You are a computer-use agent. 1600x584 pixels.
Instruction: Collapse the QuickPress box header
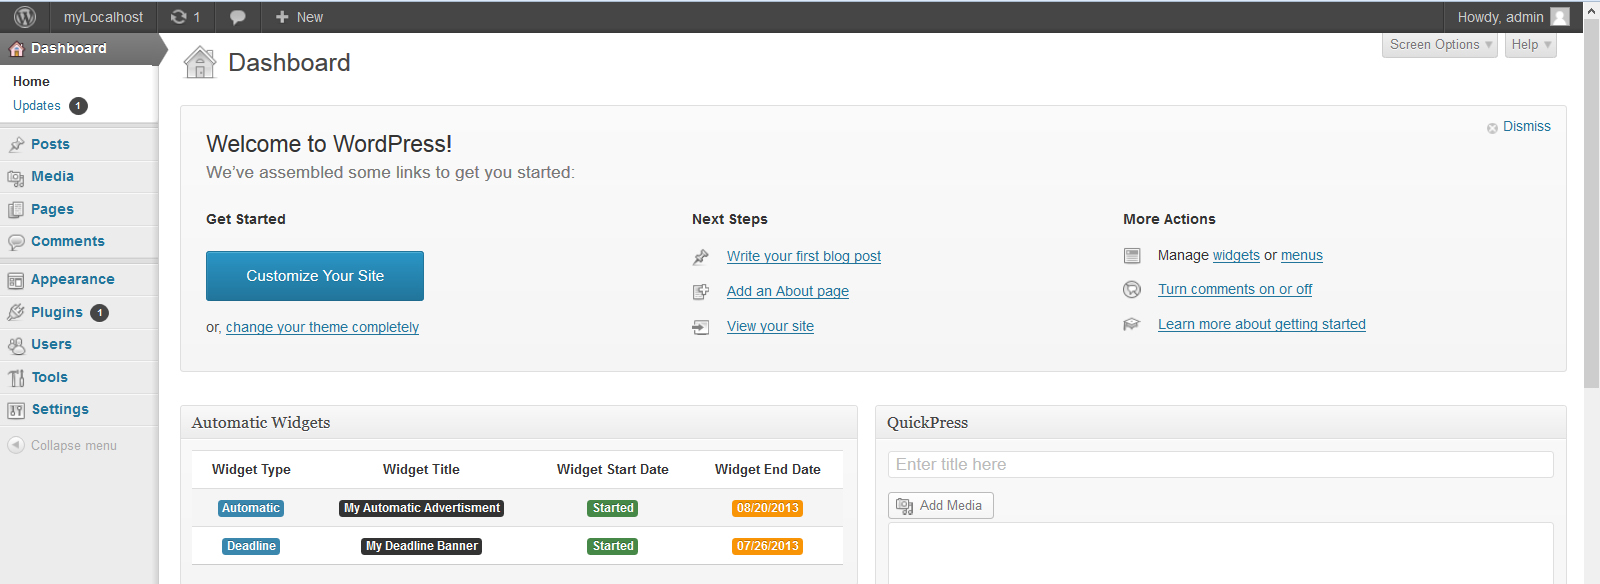pyautogui.click(x=1220, y=422)
